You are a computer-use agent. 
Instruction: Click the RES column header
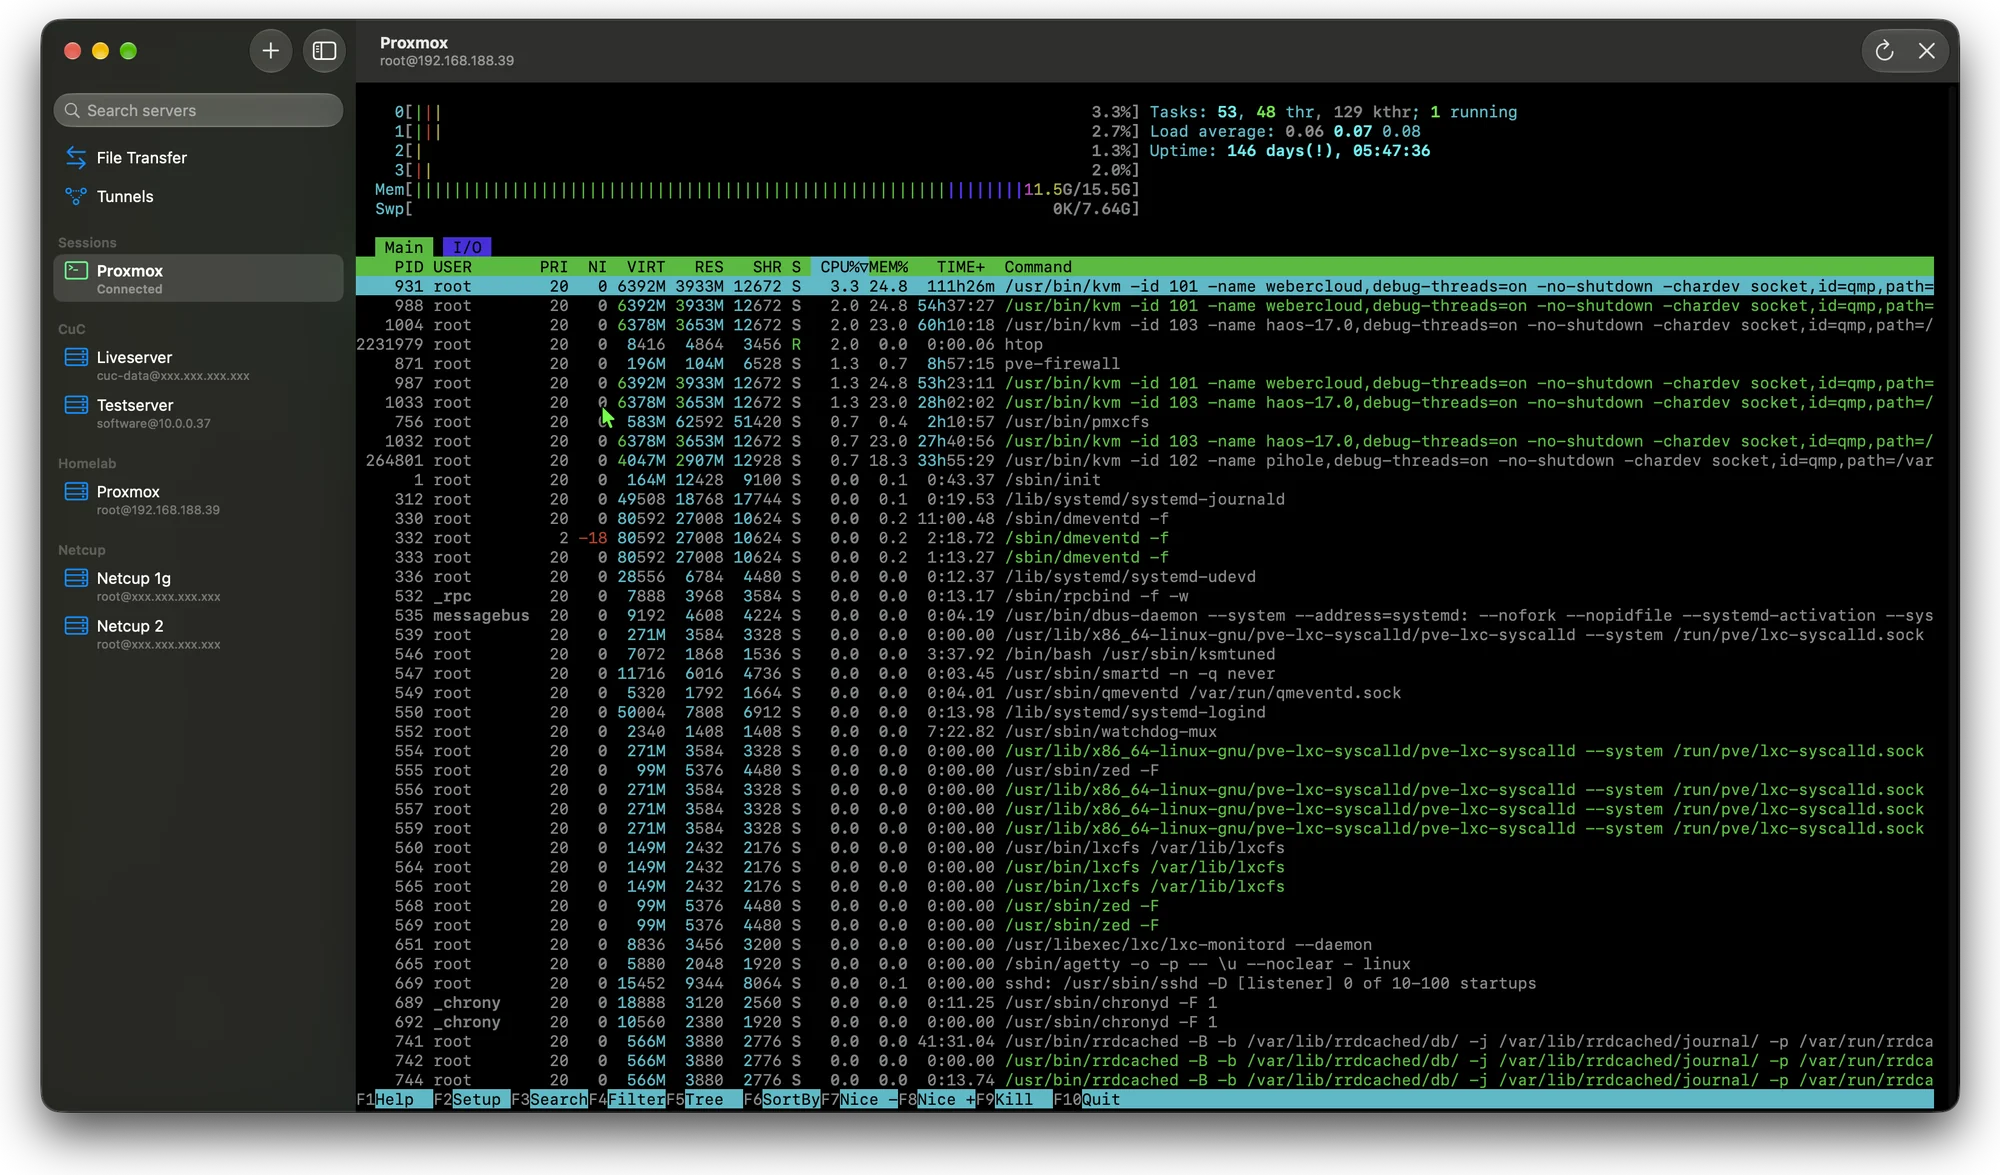pos(709,267)
